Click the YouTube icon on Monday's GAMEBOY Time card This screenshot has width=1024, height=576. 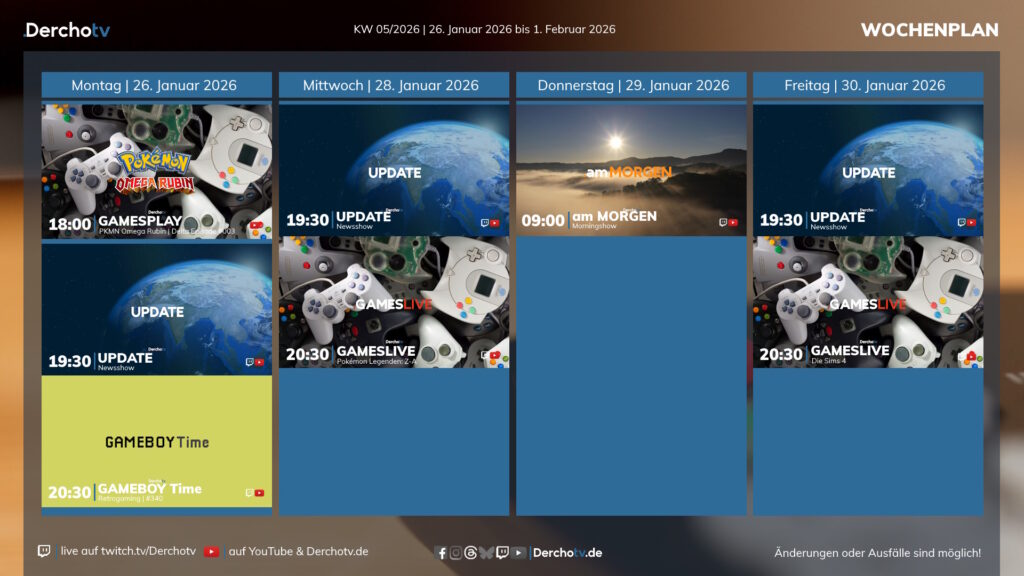[x=260, y=493]
